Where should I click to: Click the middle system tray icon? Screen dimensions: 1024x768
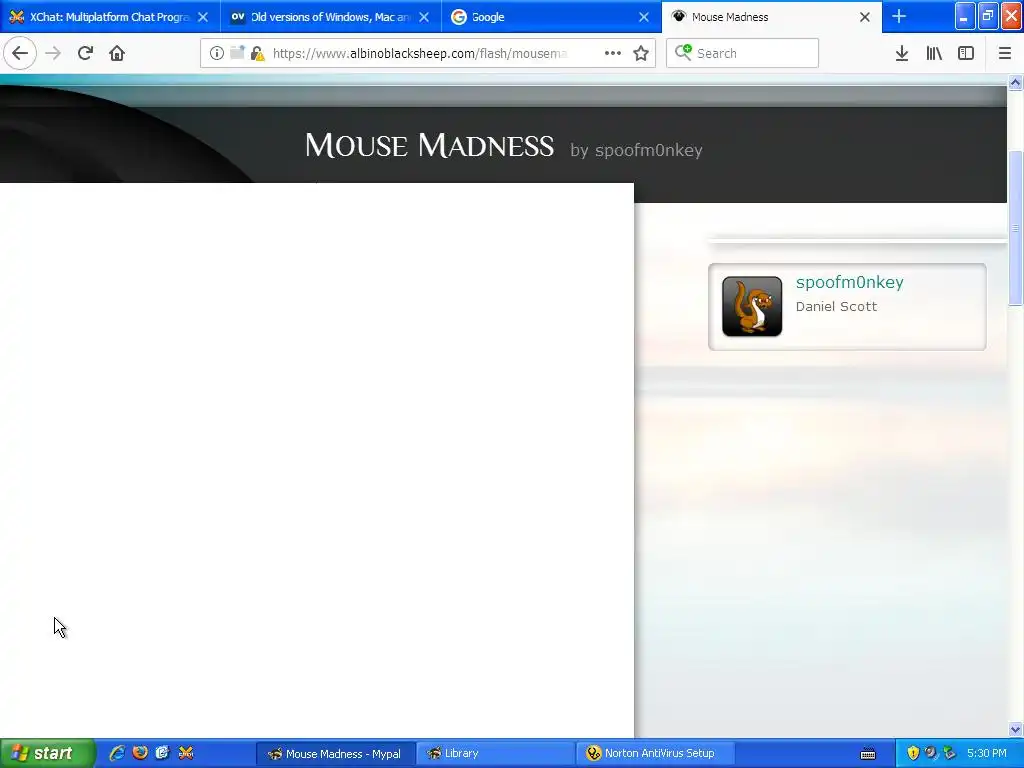click(931, 753)
